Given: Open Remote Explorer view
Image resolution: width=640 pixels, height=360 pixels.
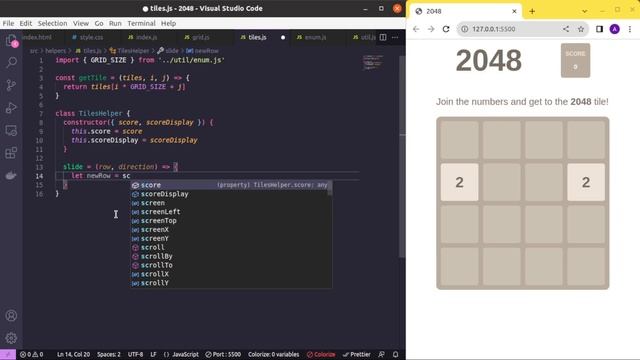Looking at the screenshot, I should [11, 131].
